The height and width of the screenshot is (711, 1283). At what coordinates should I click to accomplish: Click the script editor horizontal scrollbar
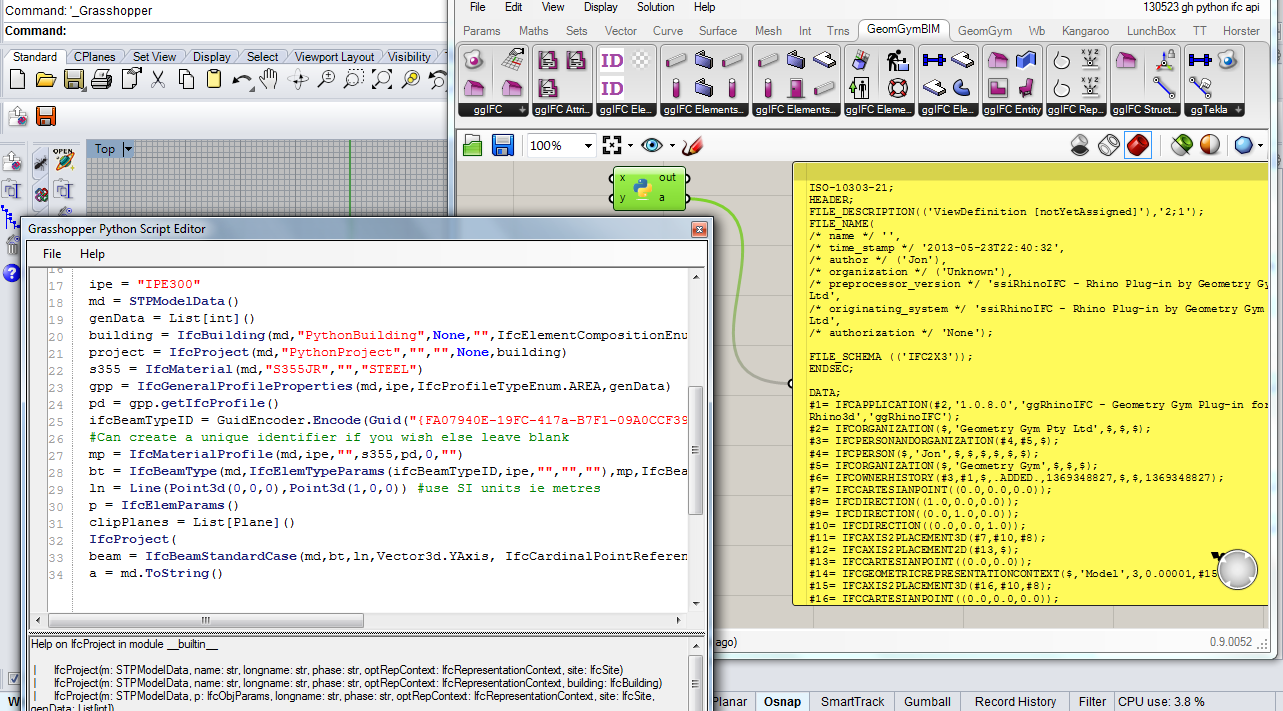click(x=207, y=620)
